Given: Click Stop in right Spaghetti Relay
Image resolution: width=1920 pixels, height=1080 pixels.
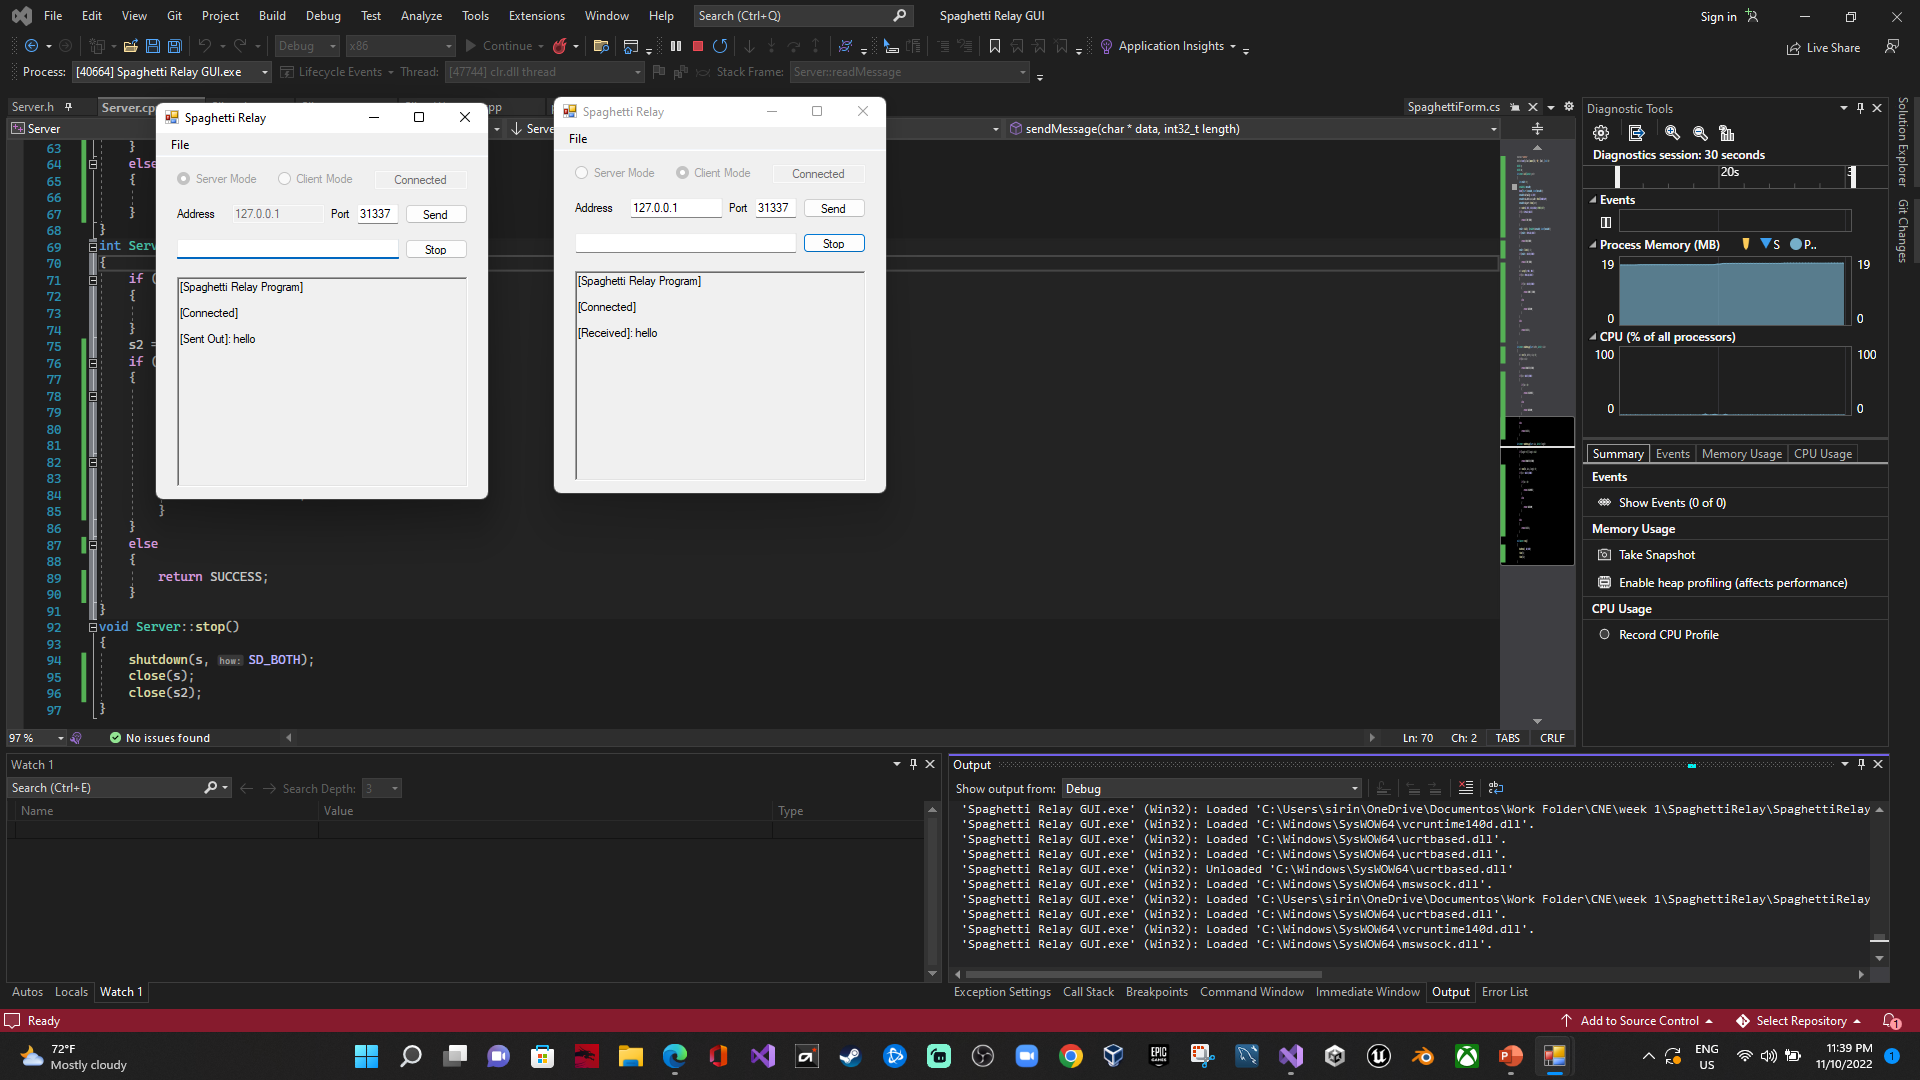Looking at the screenshot, I should pyautogui.click(x=834, y=243).
